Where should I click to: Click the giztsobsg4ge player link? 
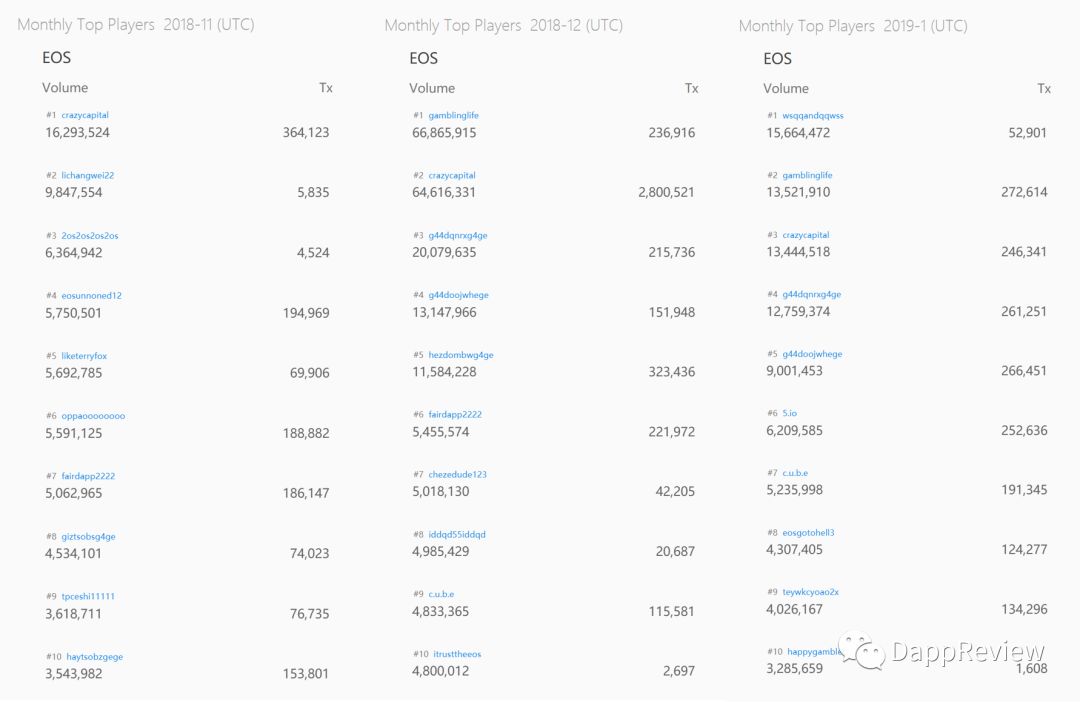point(88,537)
